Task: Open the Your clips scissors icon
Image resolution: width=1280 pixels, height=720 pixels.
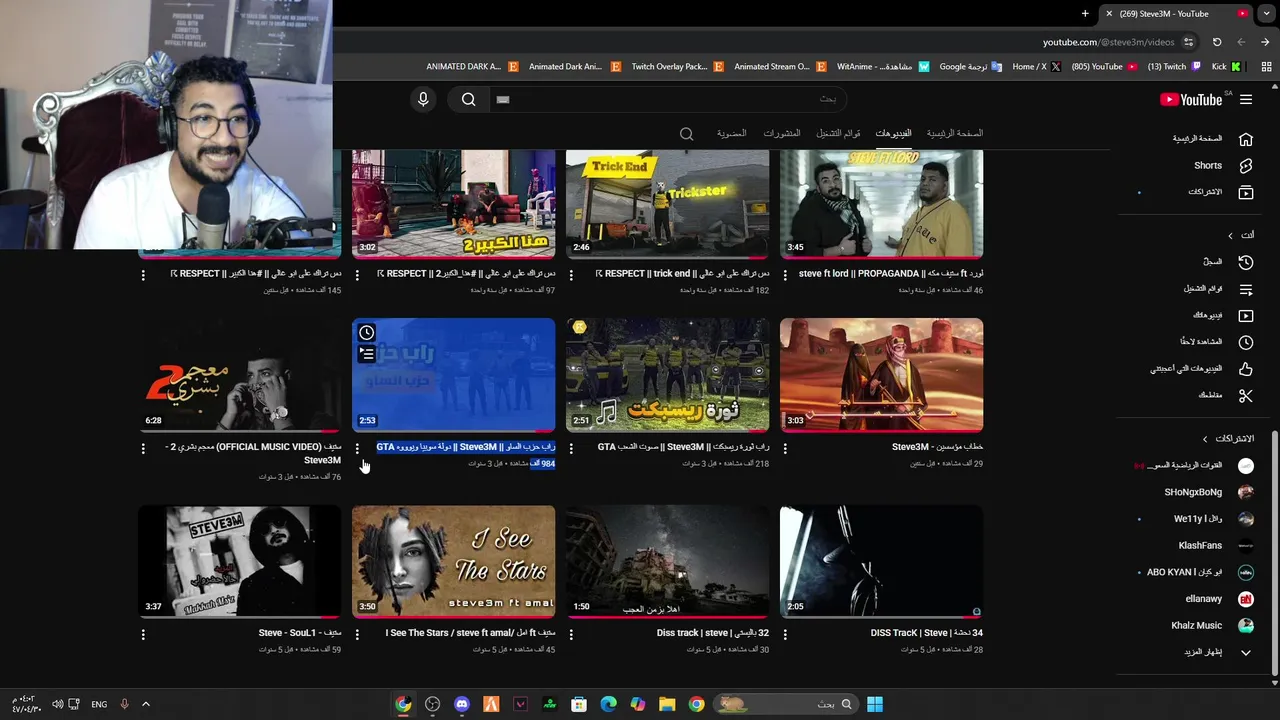Action: coord(1245,395)
